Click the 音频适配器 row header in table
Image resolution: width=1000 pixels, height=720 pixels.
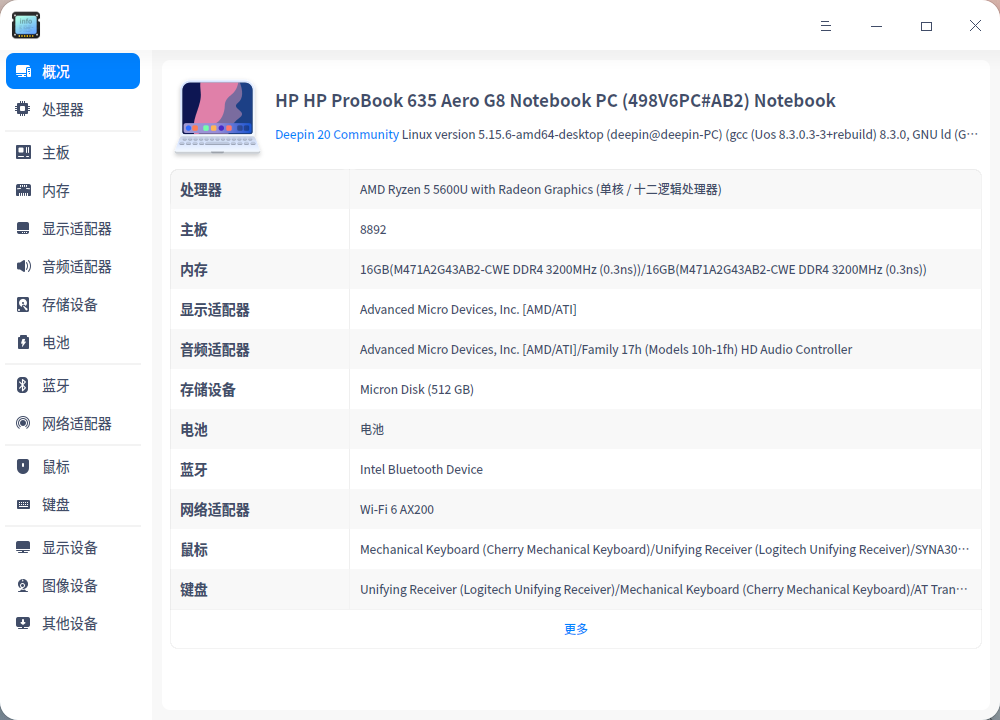215,350
